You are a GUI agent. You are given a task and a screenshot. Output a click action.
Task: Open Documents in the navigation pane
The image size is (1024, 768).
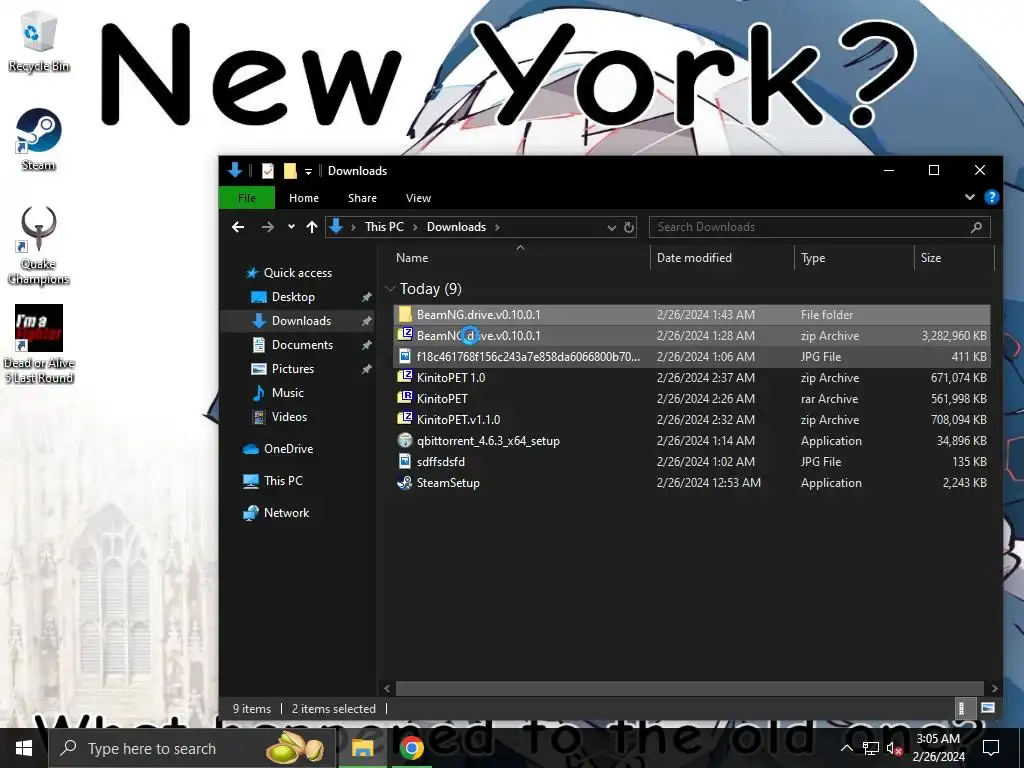coord(302,345)
